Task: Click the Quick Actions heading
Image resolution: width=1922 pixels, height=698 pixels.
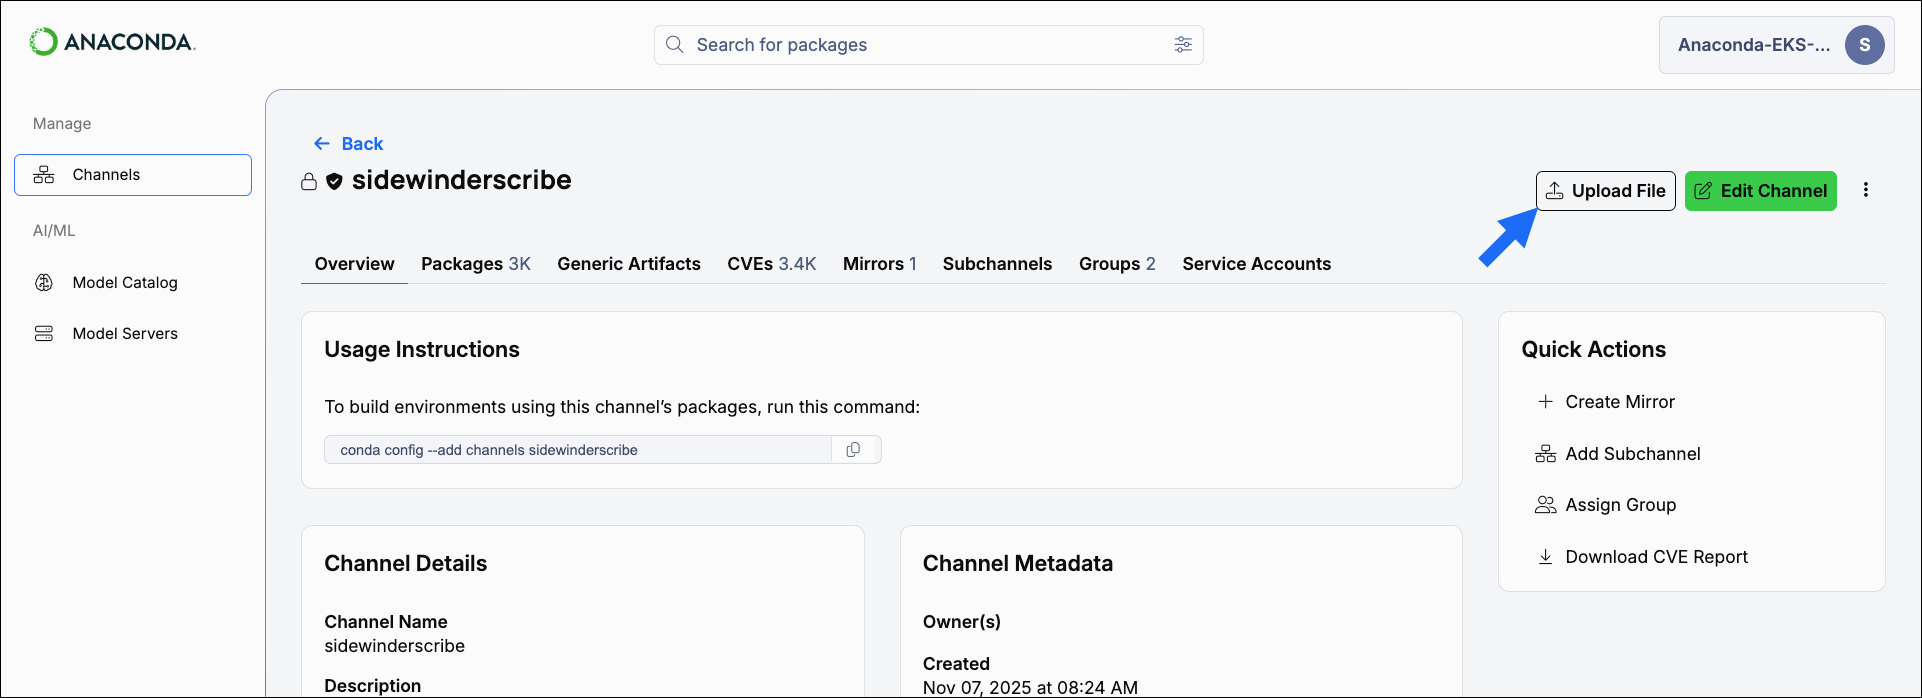Action: click(1594, 350)
